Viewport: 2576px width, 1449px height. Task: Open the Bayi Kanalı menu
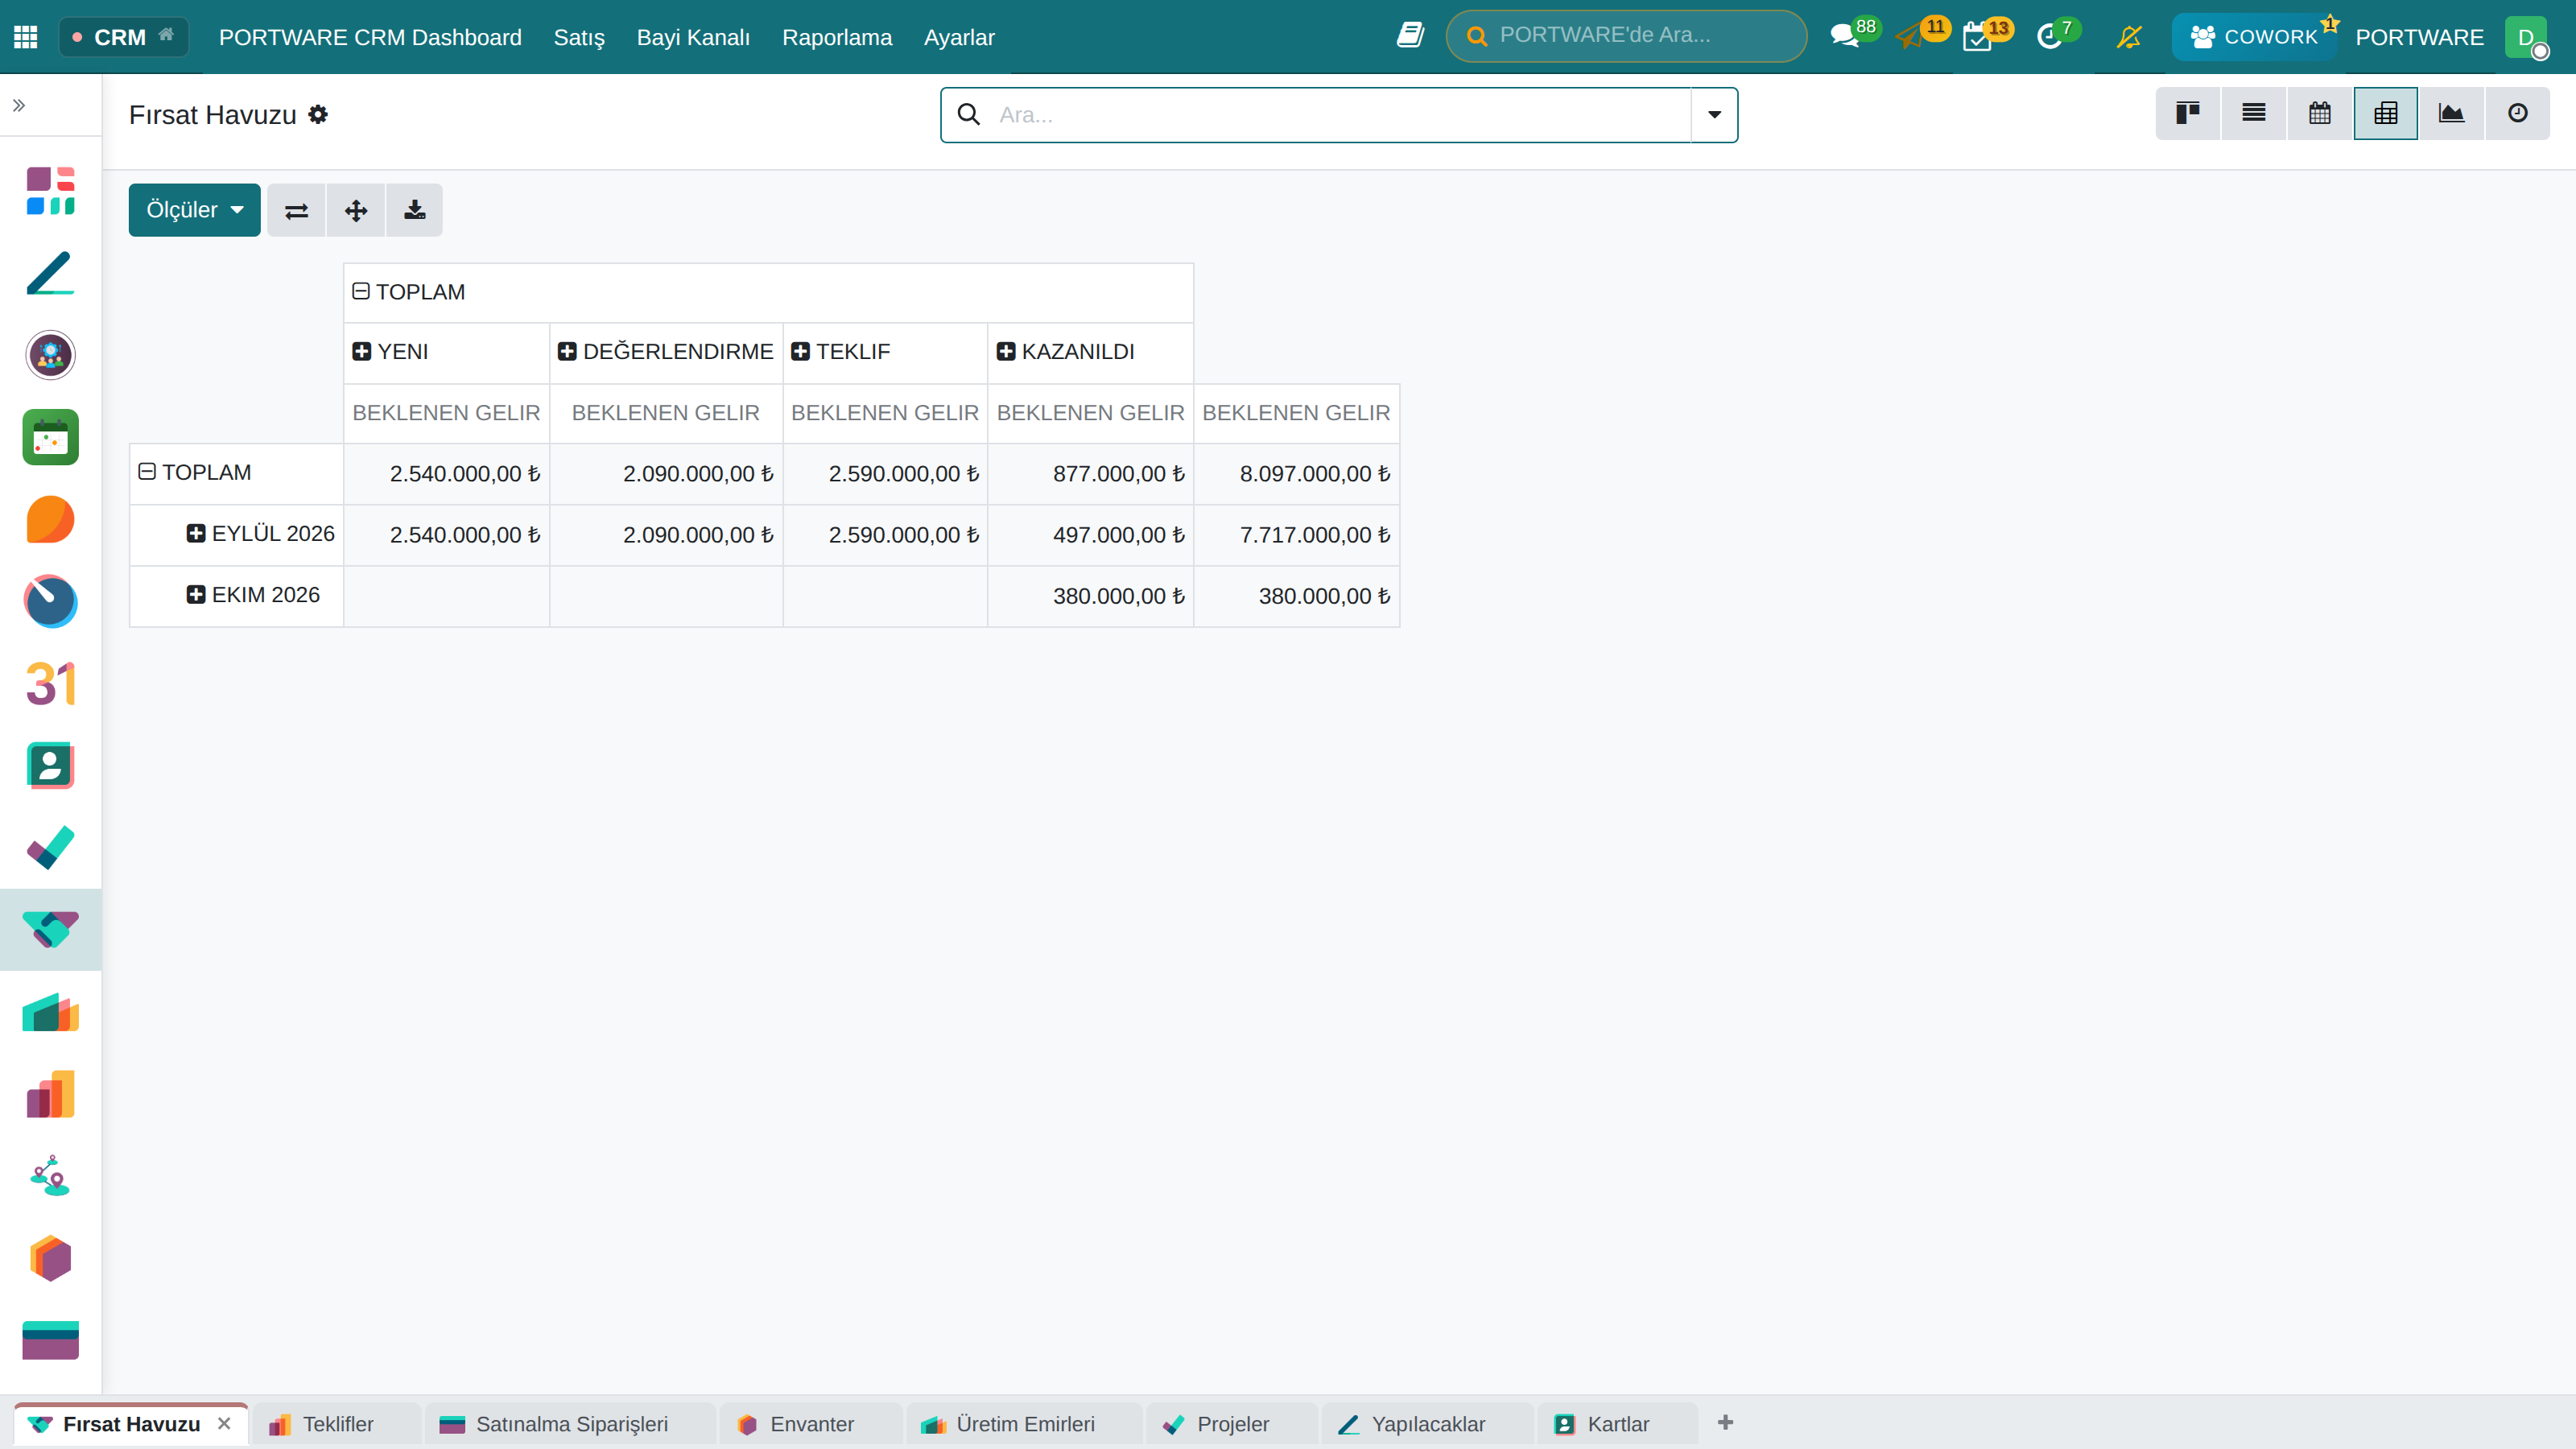[x=693, y=37]
